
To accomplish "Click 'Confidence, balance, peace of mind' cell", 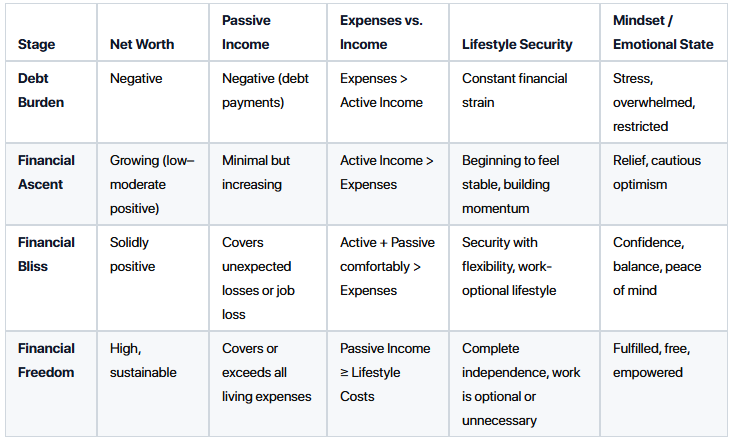I will [x=657, y=266].
